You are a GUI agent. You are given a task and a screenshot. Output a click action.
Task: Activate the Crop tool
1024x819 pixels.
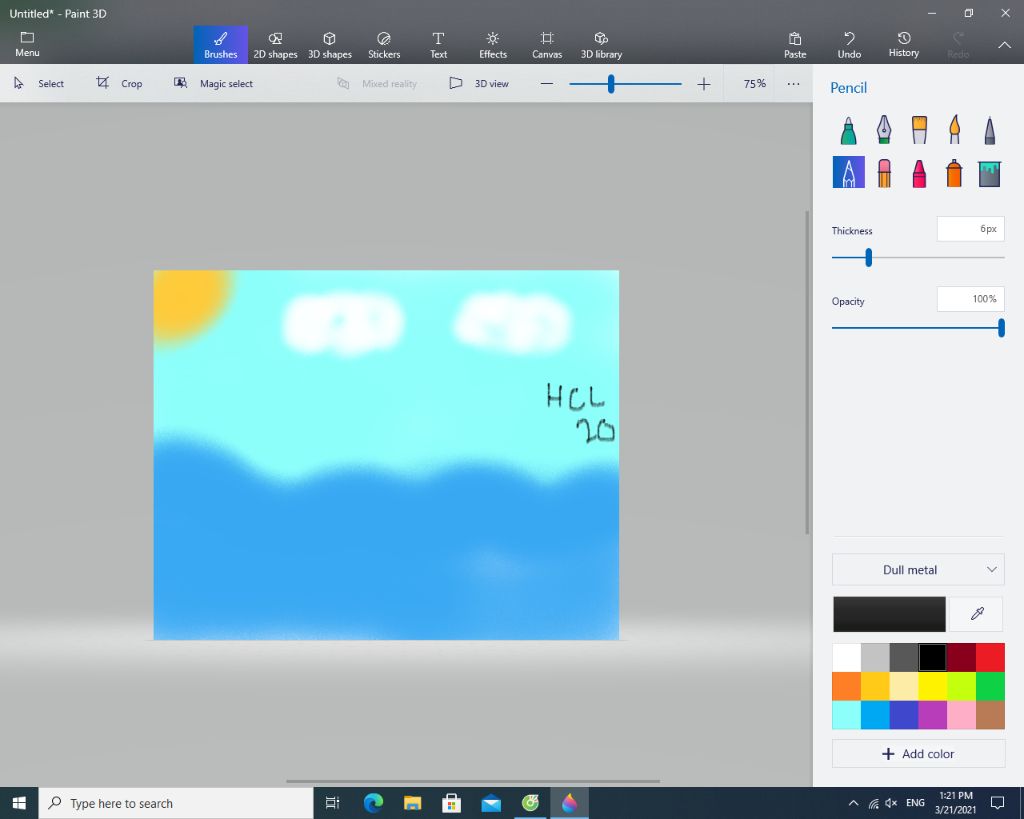tap(120, 84)
